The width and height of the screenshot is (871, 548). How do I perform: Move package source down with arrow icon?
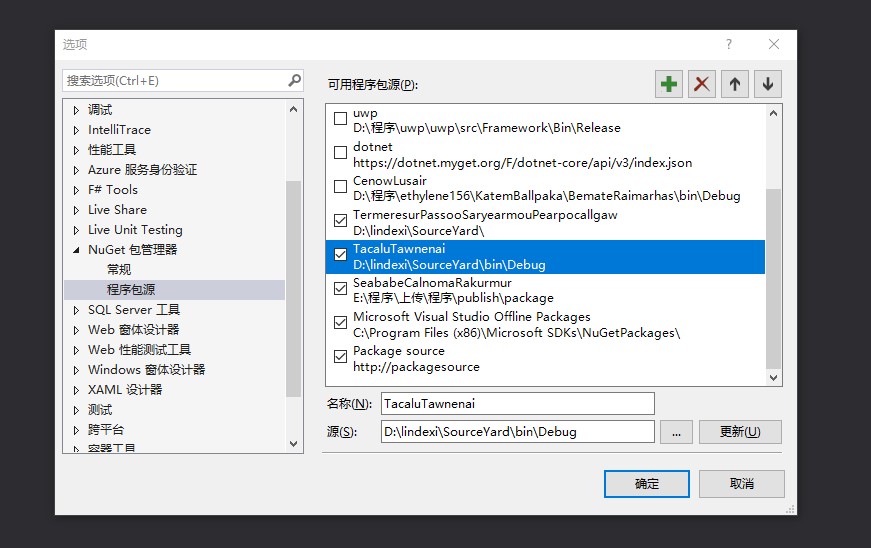coord(768,85)
